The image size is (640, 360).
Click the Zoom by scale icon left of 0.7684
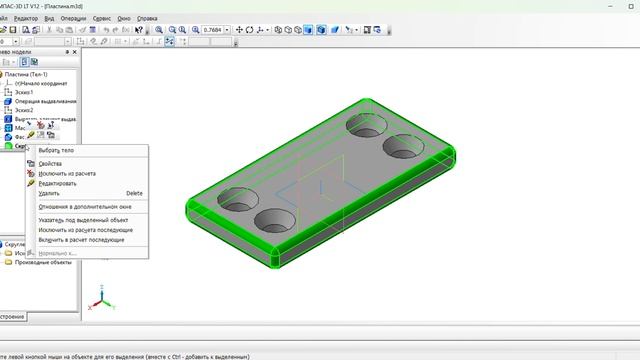(x=196, y=30)
